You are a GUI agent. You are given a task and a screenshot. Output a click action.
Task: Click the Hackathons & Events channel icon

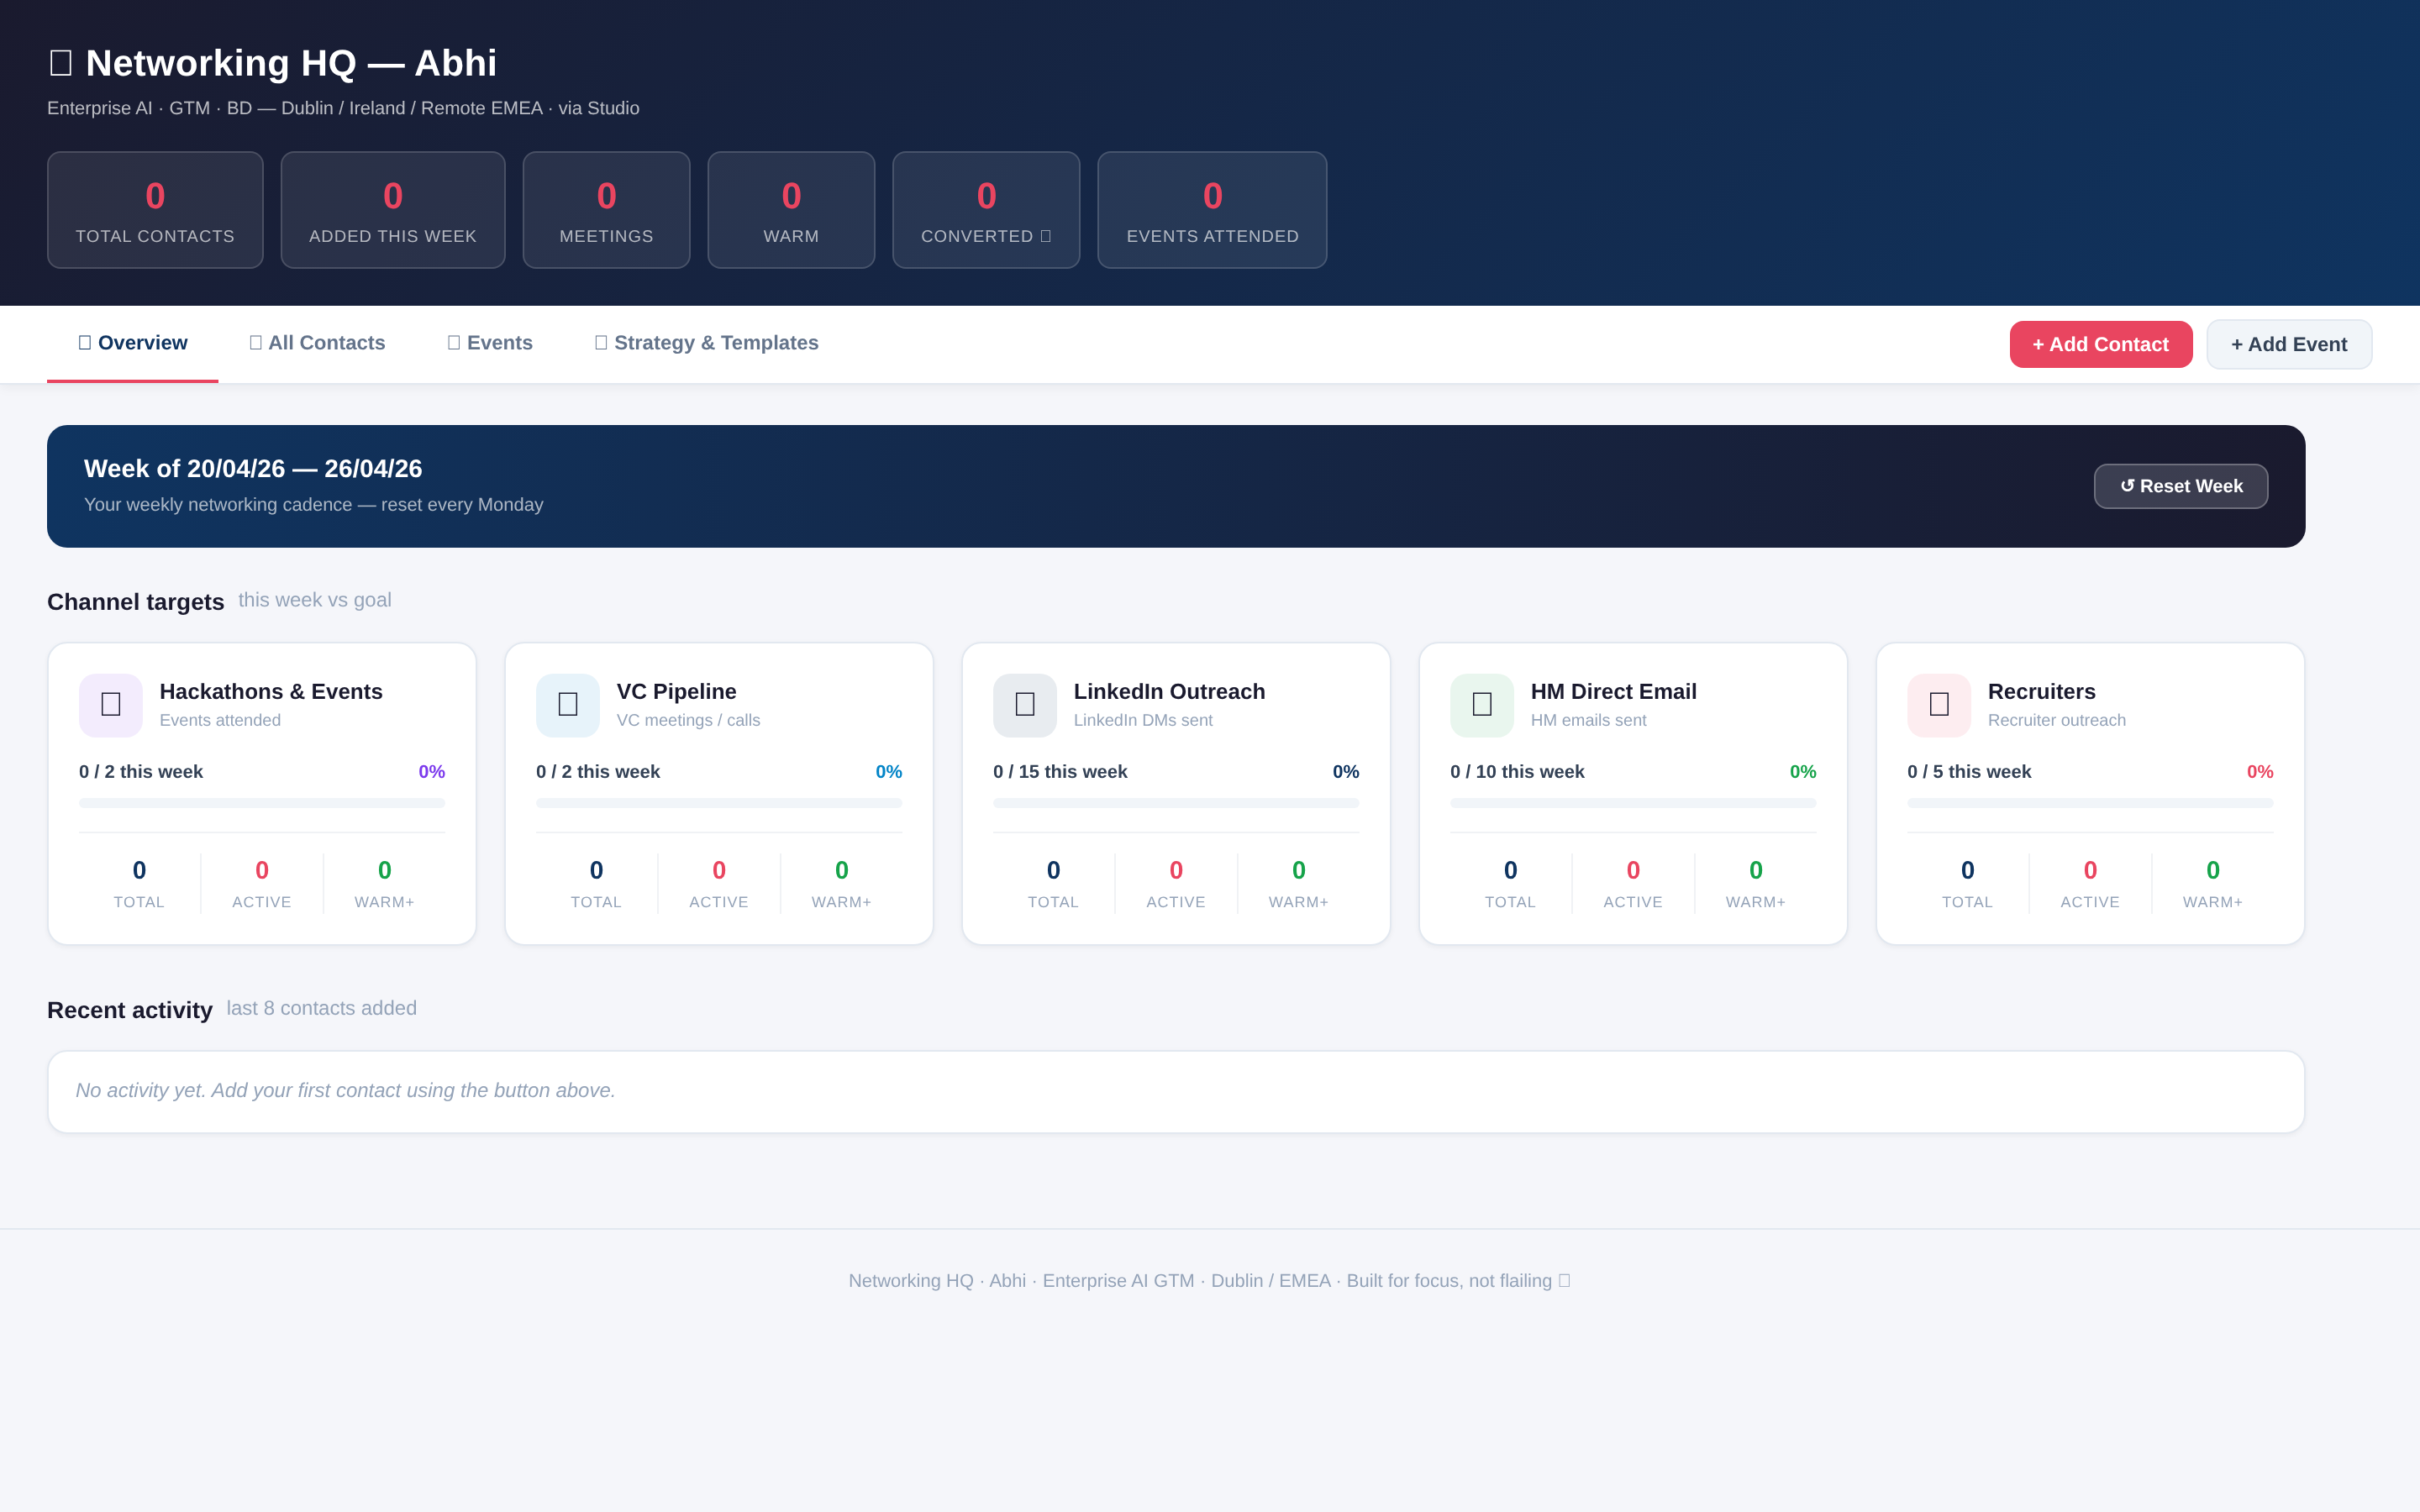(x=111, y=705)
